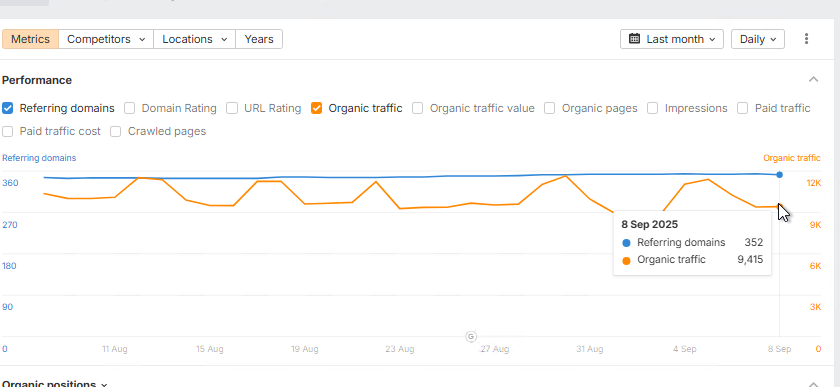840x387 pixels.
Task: Expand the Organic positions heading
Action: pos(55,384)
